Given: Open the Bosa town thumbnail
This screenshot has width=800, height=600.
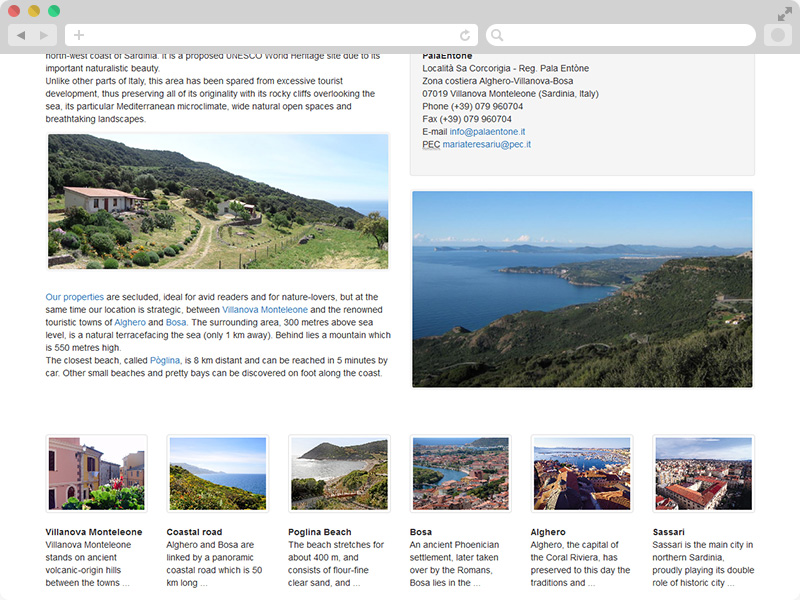Looking at the screenshot, I should click(461, 473).
